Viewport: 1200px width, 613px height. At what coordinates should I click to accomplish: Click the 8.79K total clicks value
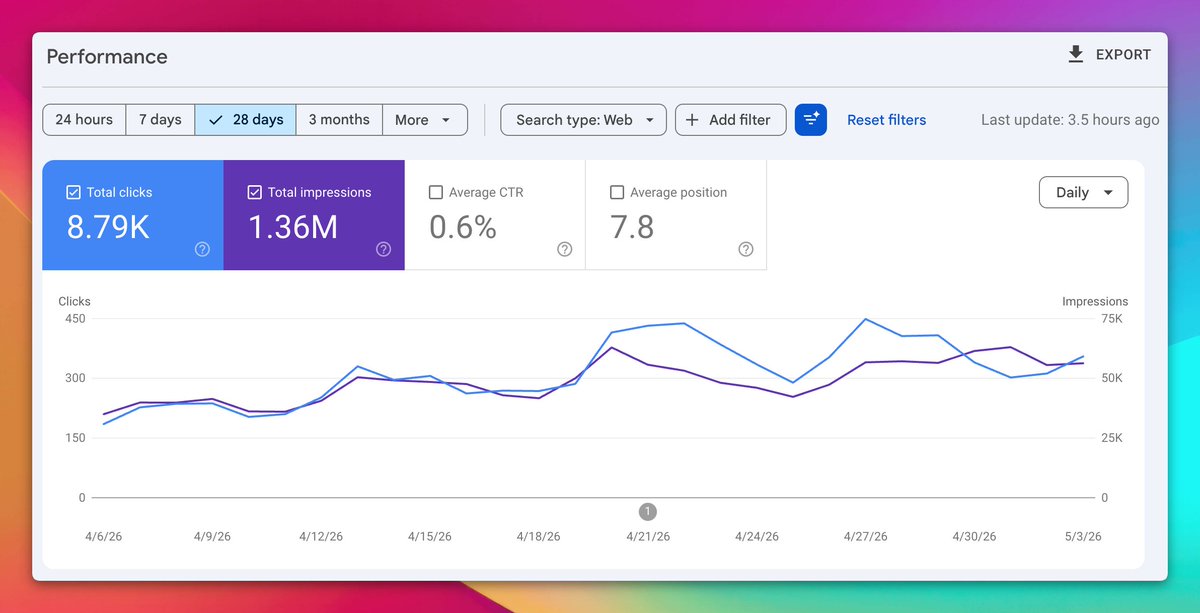(108, 228)
